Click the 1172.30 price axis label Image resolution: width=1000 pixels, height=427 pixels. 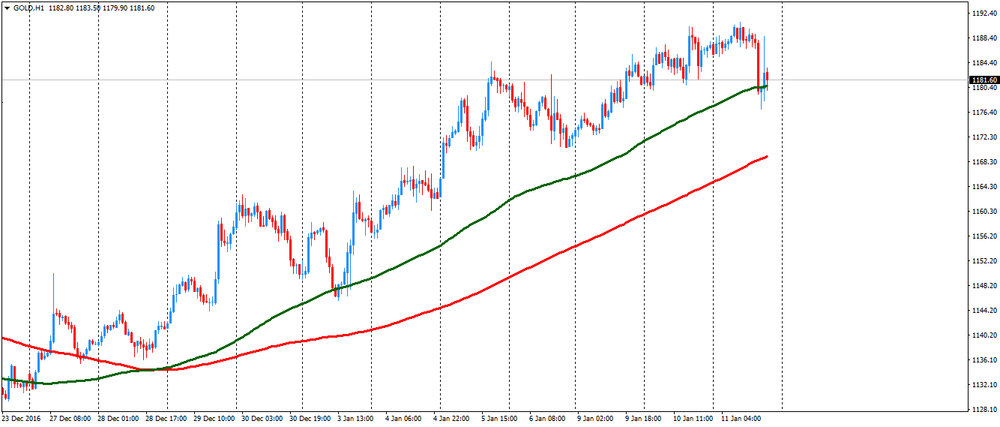983,137
